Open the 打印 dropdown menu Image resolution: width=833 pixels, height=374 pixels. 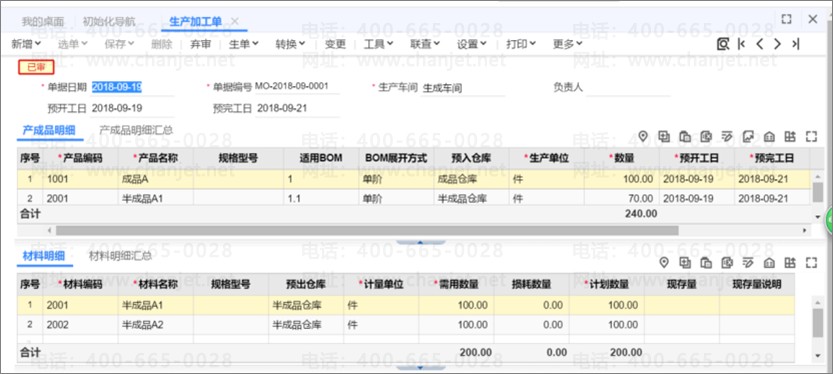pos(521,44)
